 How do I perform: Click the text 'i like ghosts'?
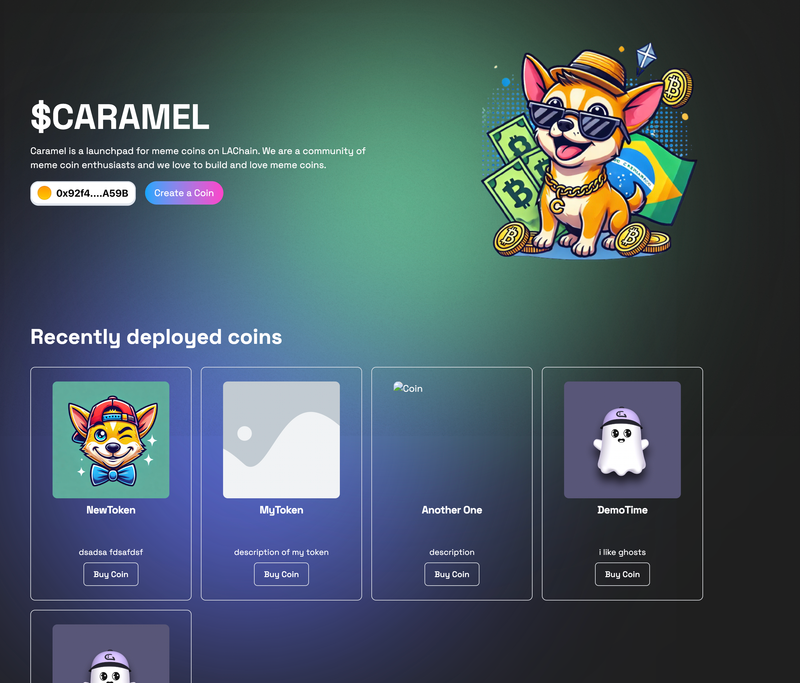(x=622, y=552)
